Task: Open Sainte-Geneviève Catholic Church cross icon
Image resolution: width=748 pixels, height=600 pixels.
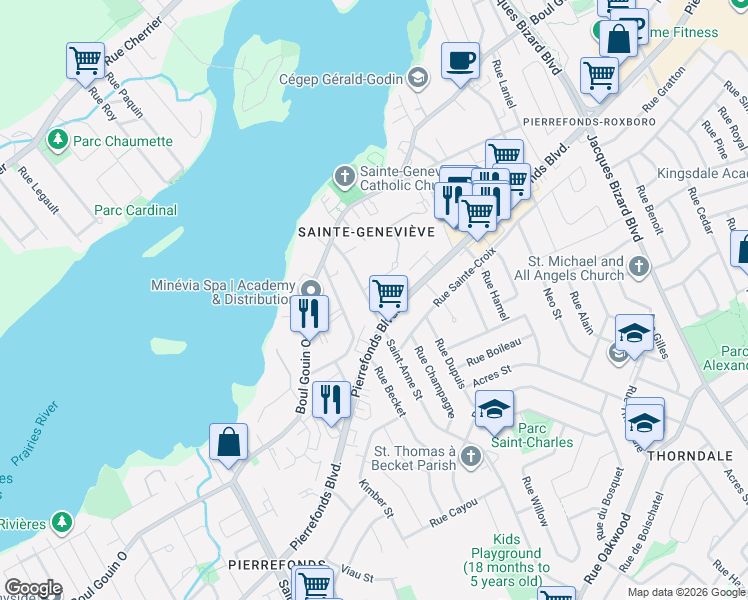Action: 344,176
